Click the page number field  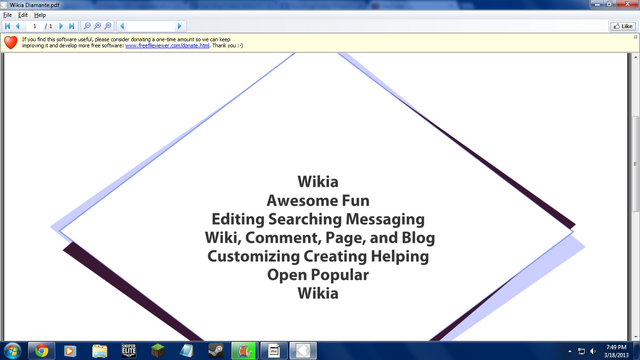tap(34, 26)
